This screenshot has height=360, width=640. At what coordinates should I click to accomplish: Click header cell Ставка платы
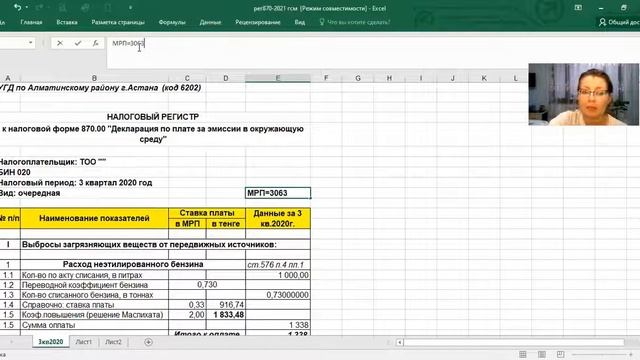click(207, 213)
